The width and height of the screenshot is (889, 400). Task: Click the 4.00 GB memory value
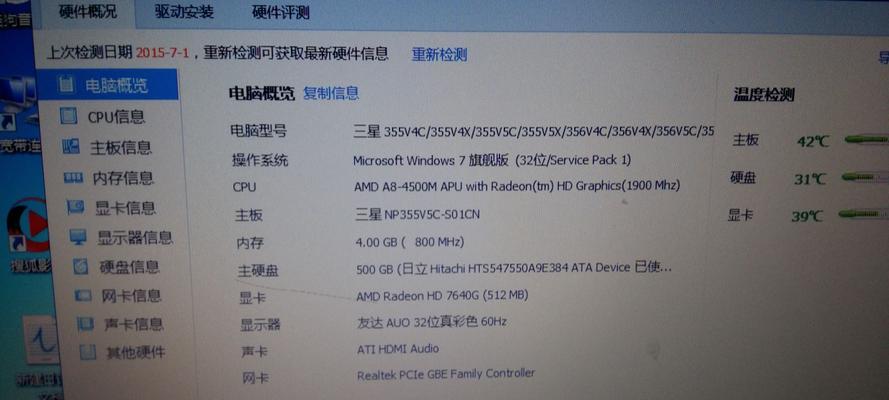[410, 242]
